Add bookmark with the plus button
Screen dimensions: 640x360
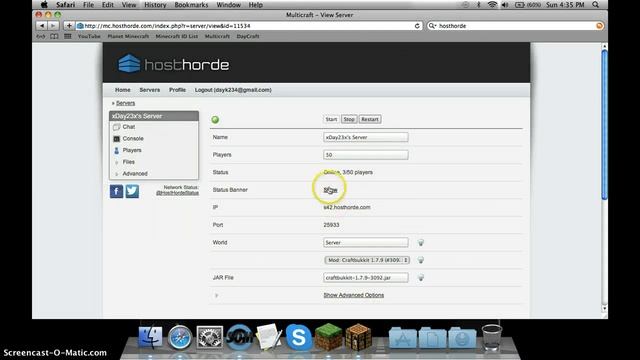tap(69, 26)
